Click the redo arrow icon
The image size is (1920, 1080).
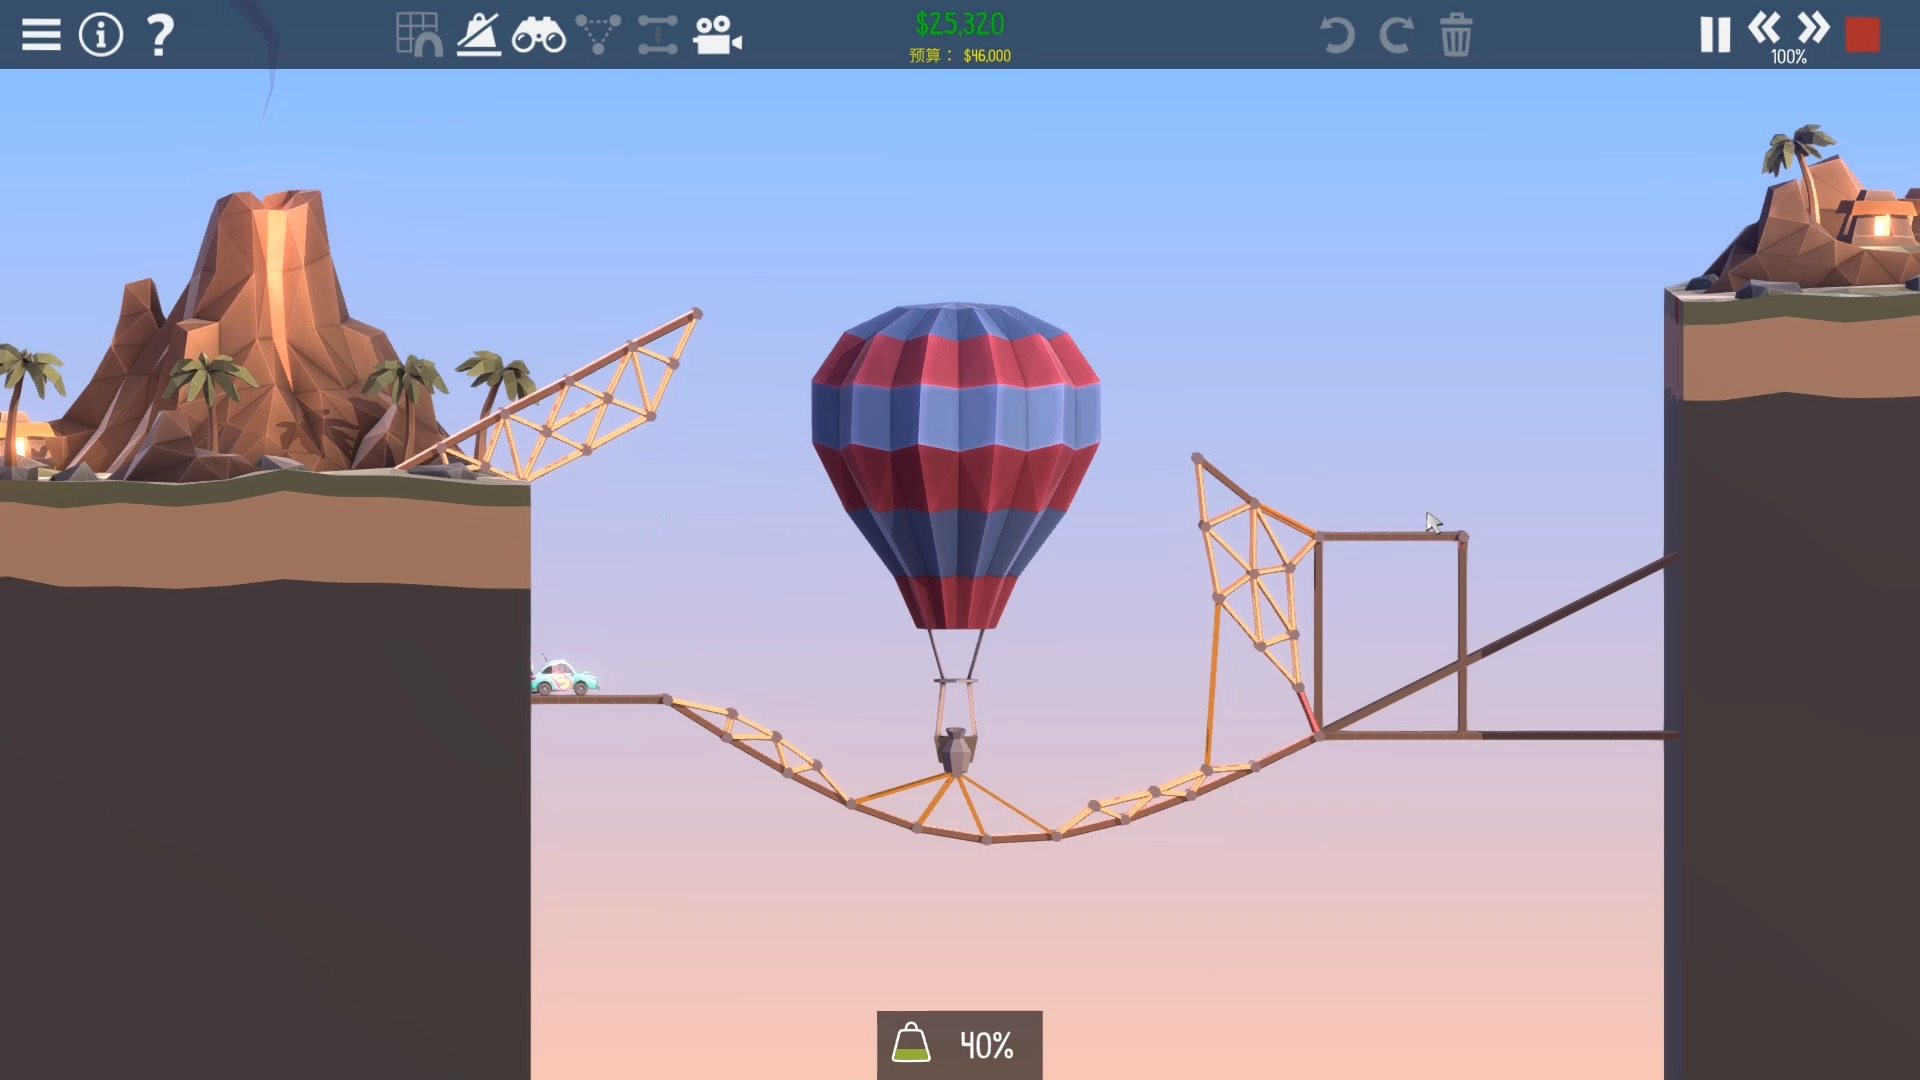1396,35
